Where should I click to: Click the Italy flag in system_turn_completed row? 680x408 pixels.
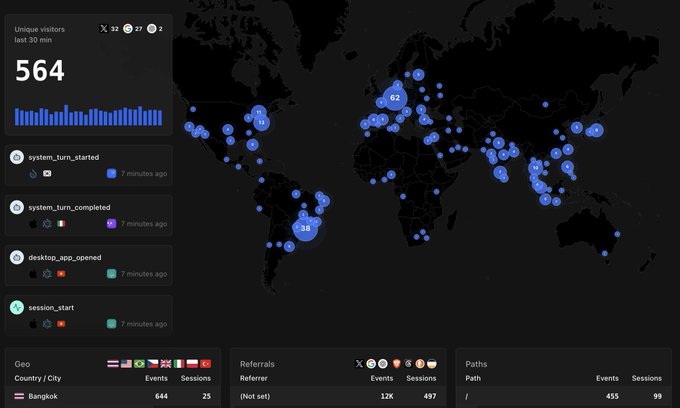(x=61, y=224)
